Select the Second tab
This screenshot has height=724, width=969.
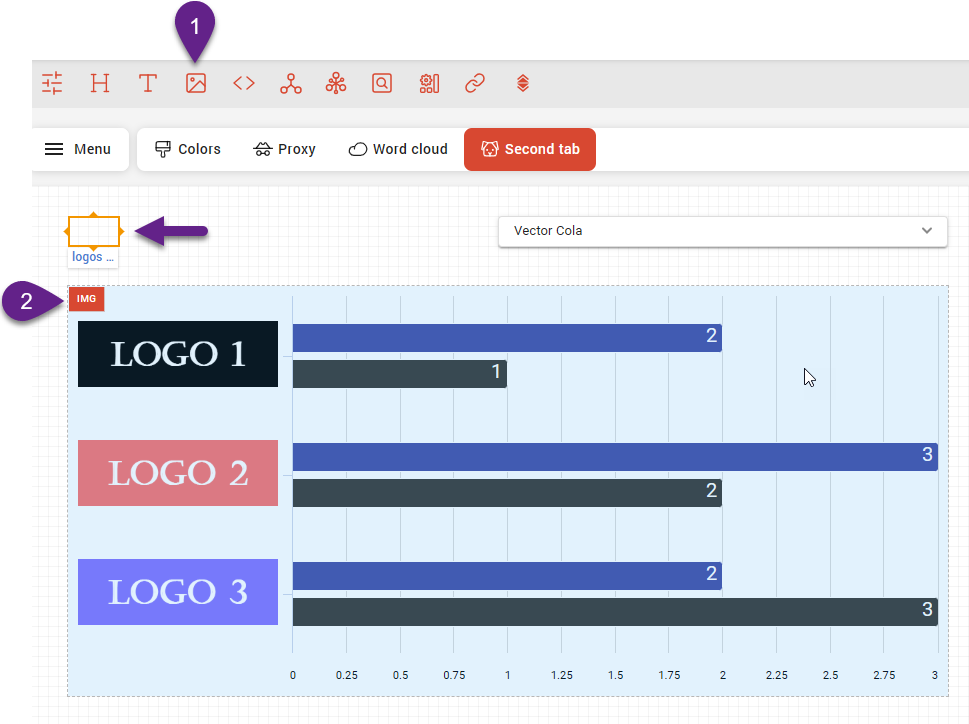coord(530,149)
